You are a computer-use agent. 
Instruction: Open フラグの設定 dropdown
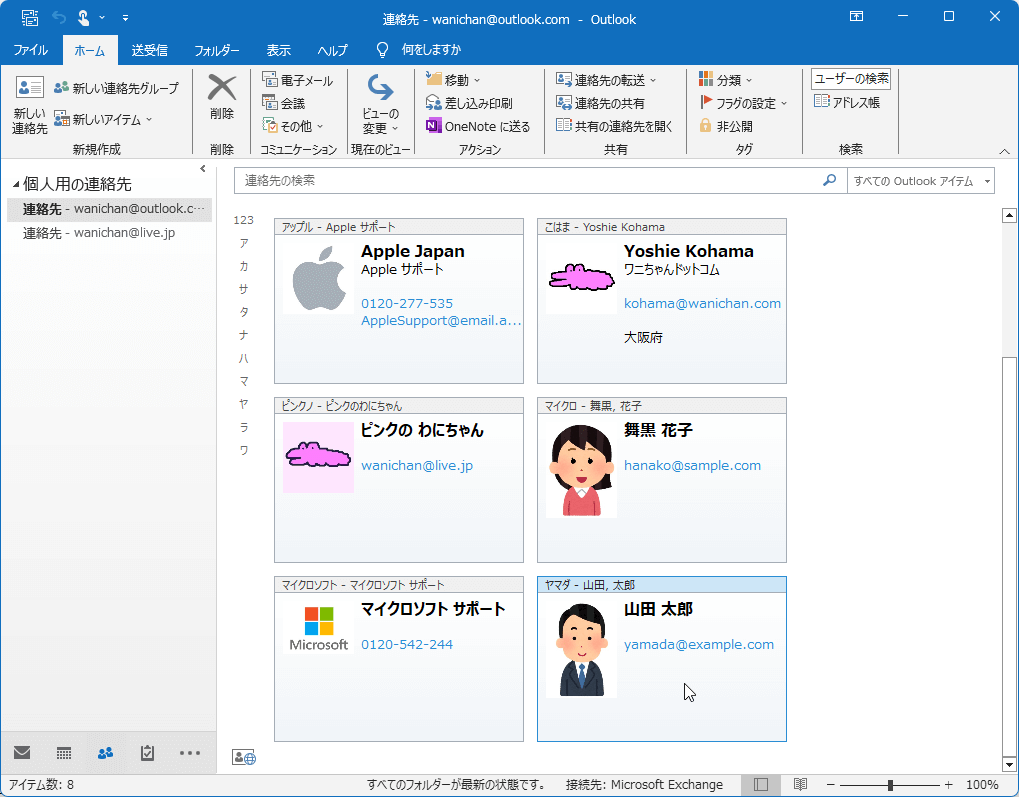tap(743, 103)
